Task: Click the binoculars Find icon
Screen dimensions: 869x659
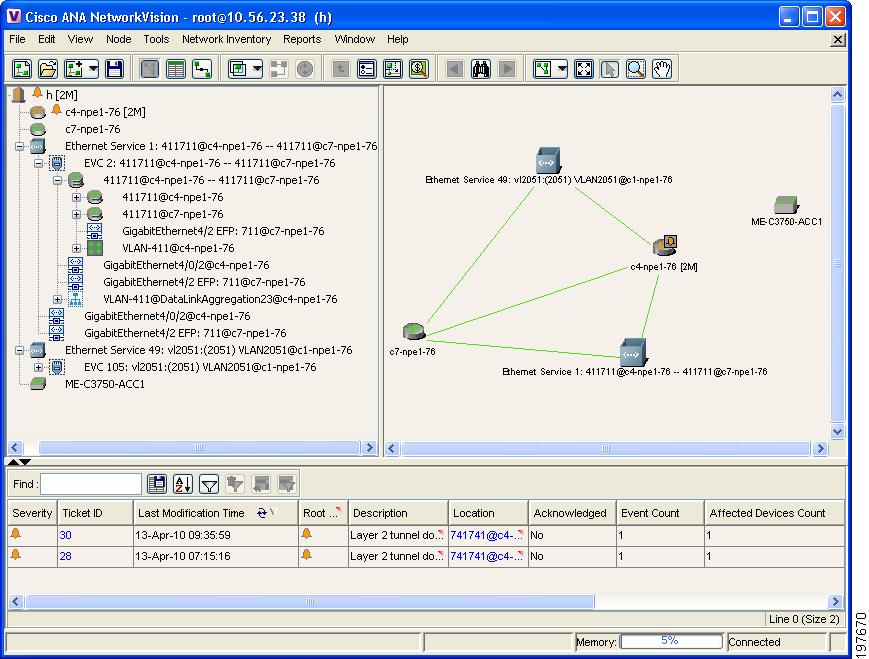Action: pos(480,69)
